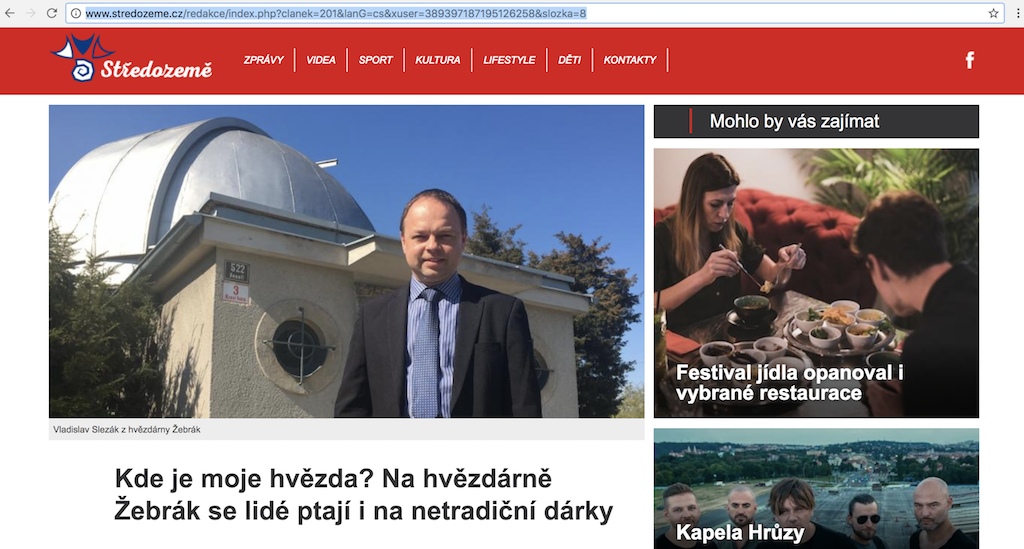
Task: Open the ZPRÁVY menu item
Action: click(263, 60)
